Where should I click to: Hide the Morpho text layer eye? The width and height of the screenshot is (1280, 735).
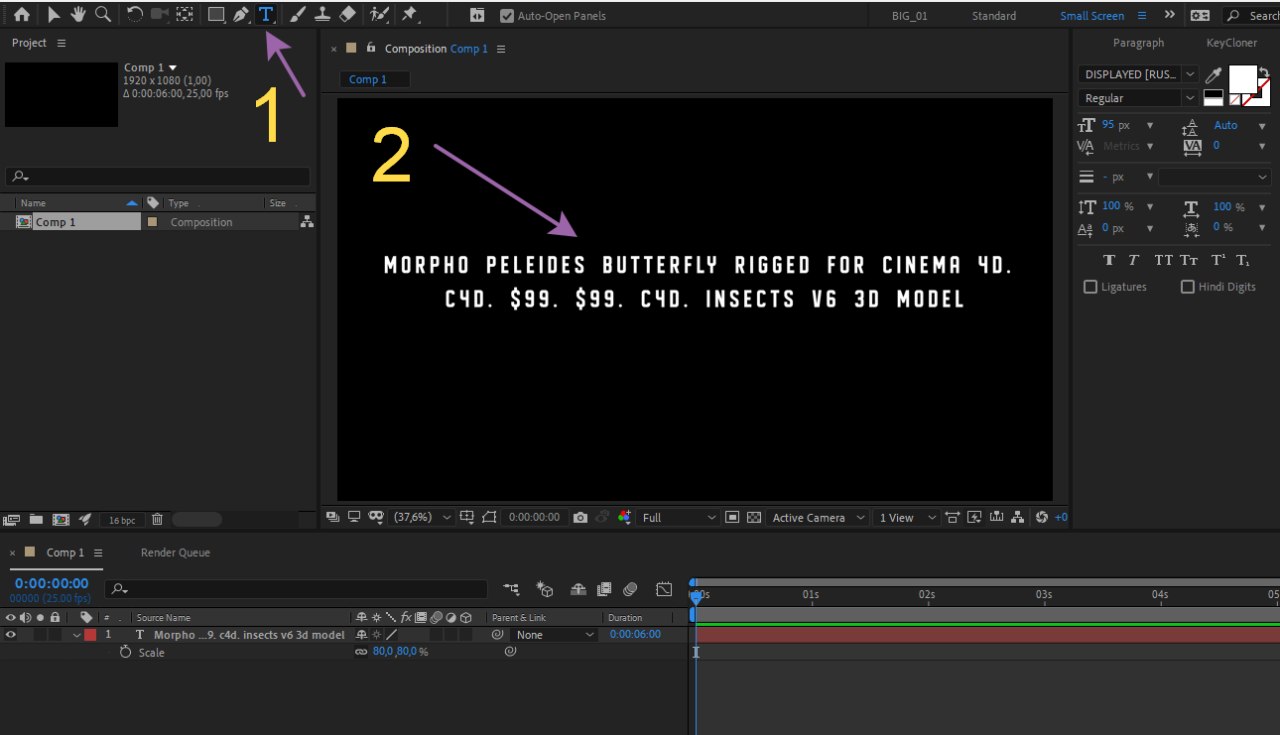click(x=11, y=635)
